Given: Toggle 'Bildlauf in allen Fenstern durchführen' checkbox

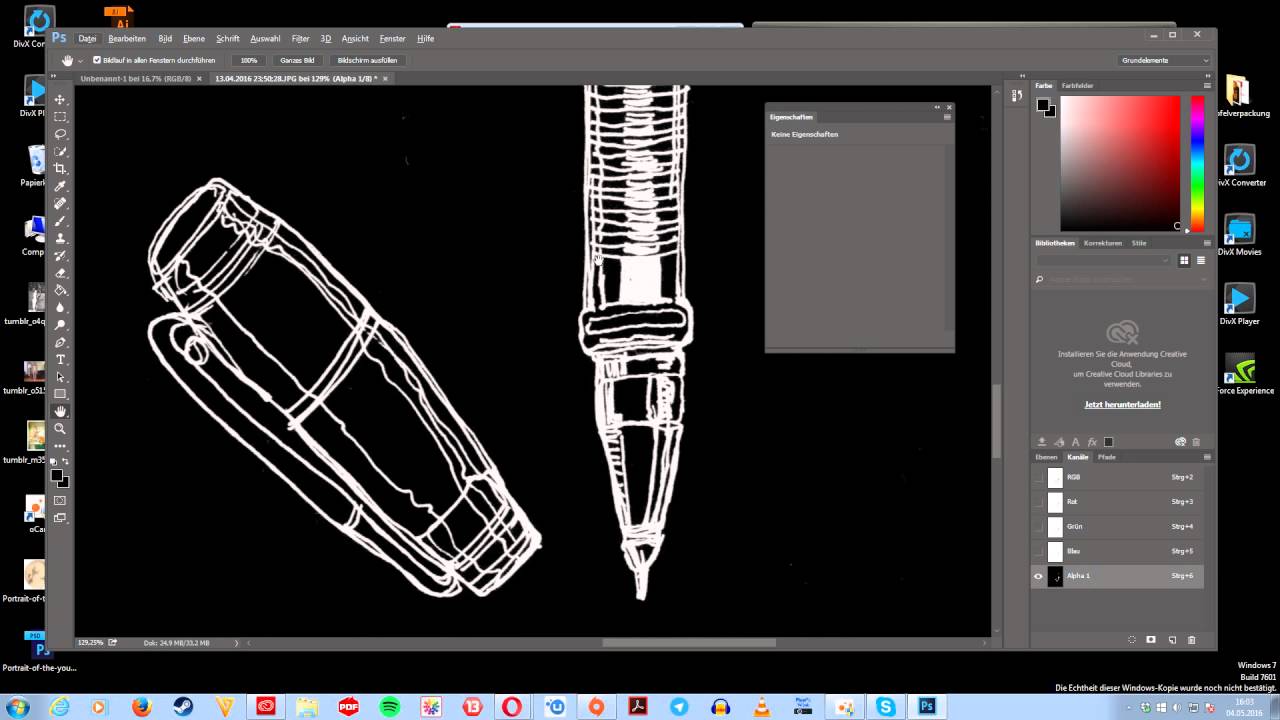Looking at the screenshot, I should coord(97,60).
